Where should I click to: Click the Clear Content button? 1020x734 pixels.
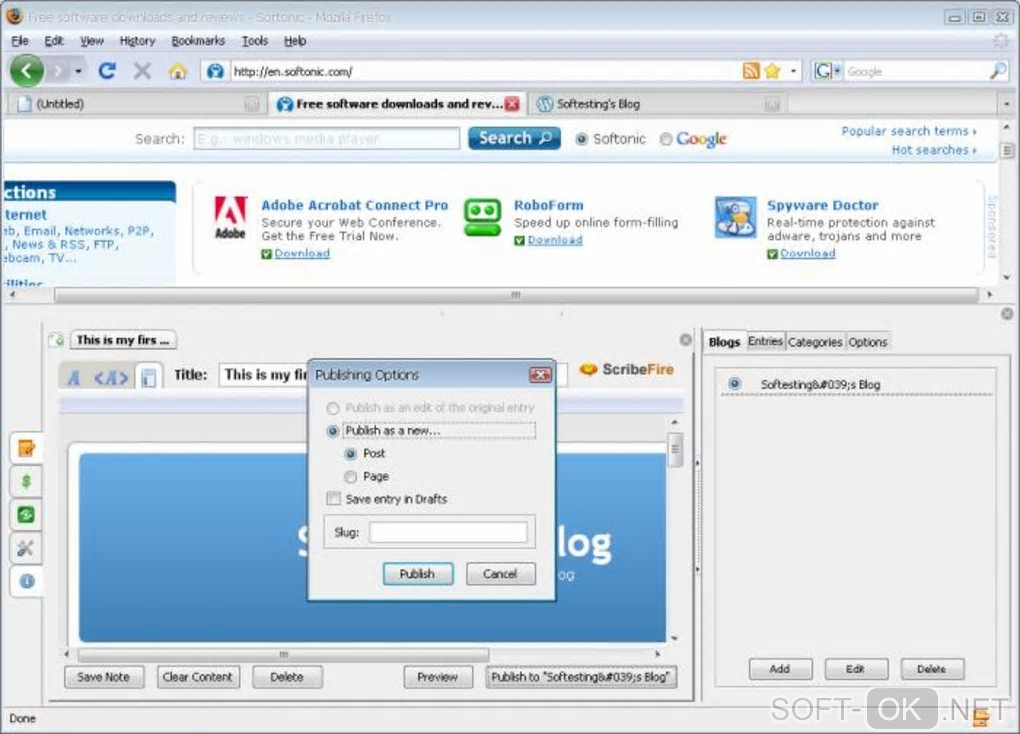pos(197,677)
